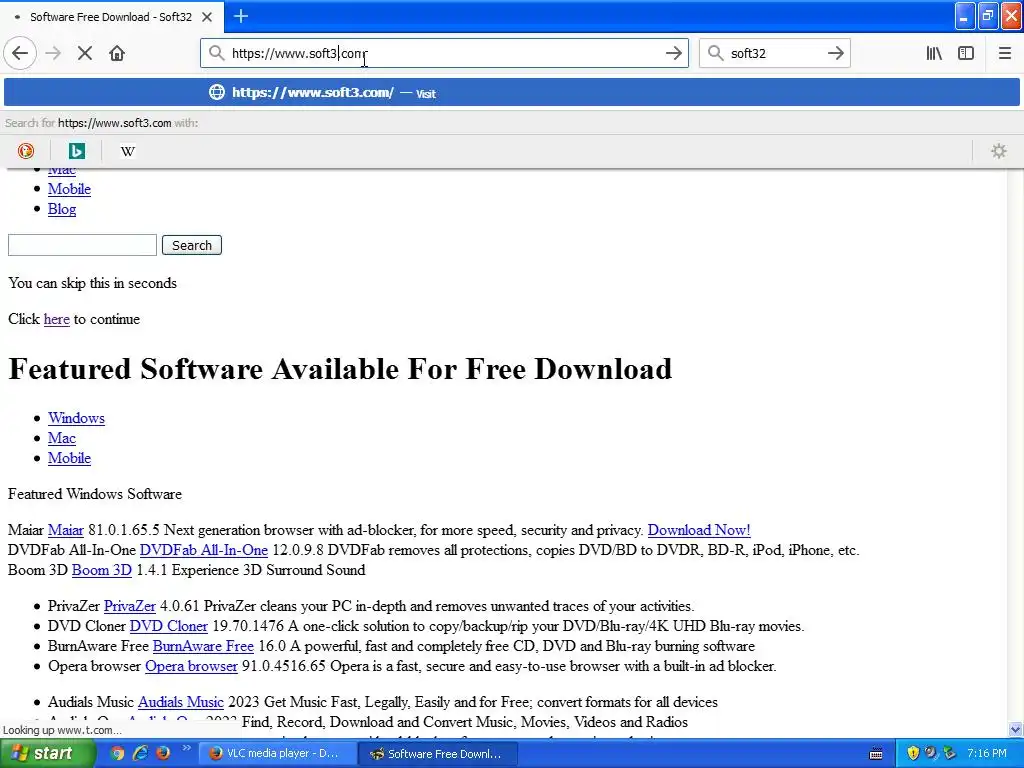Viewport: 1024px width, 768px height.
Task: Open the Boom 3D link
Action: coord(102,570)
